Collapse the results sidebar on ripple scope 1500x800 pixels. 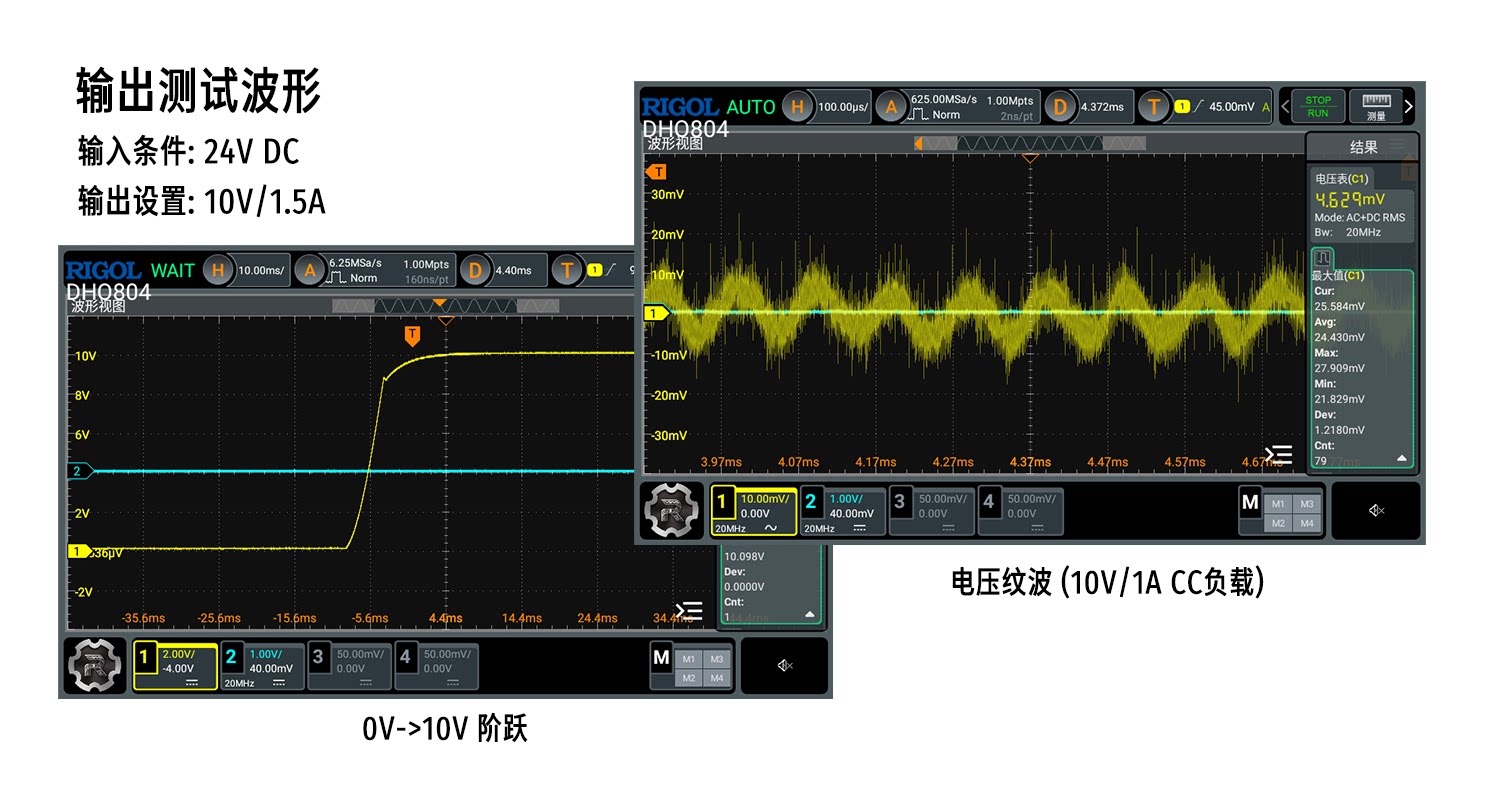[x=1278, y=455]
